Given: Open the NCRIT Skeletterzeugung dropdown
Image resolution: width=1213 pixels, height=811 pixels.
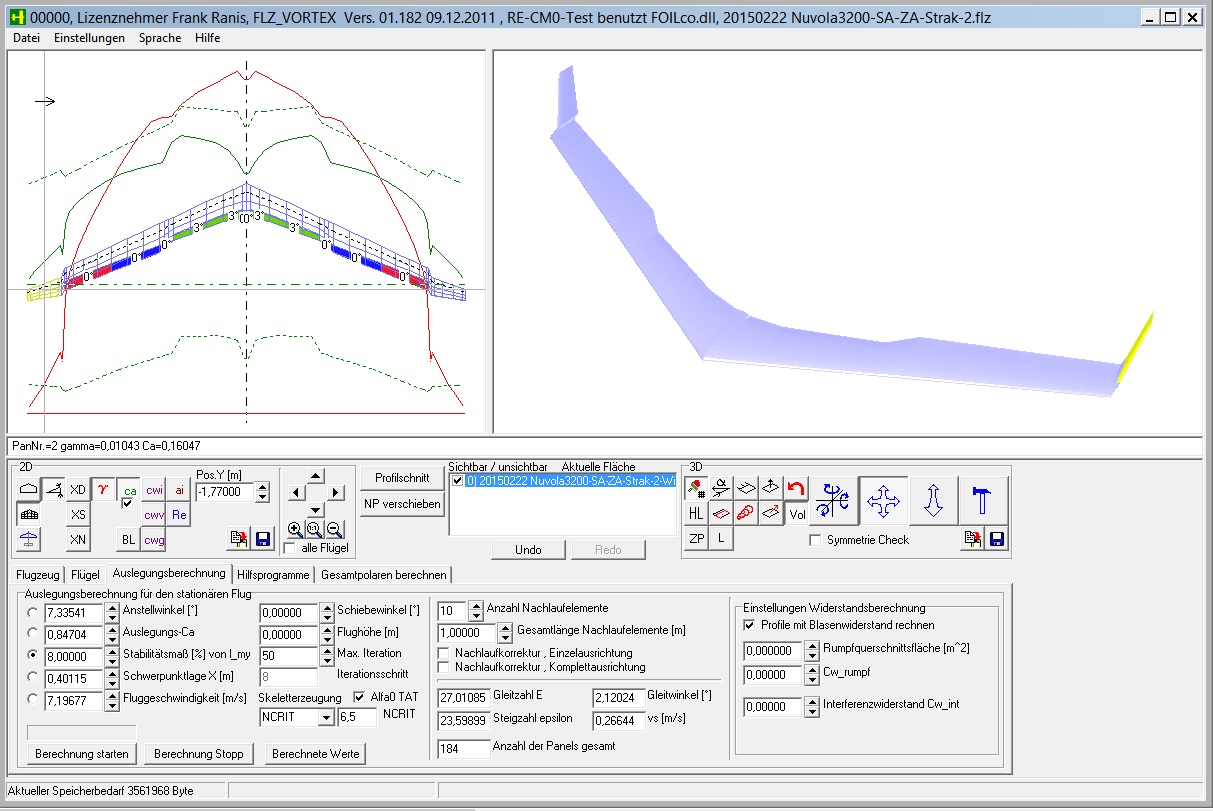Looking at the screenshot, I should click(324, 717).
